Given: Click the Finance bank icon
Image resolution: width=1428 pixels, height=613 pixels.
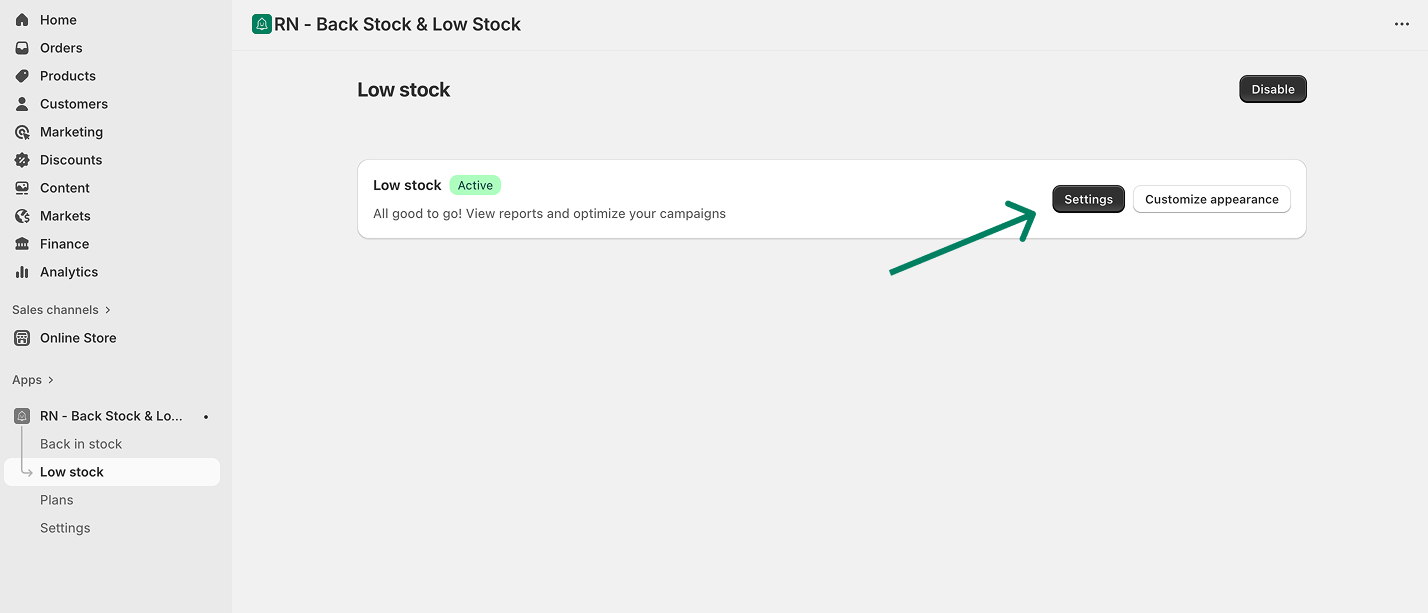Looking at the screenshot, I should click(22, 244).
